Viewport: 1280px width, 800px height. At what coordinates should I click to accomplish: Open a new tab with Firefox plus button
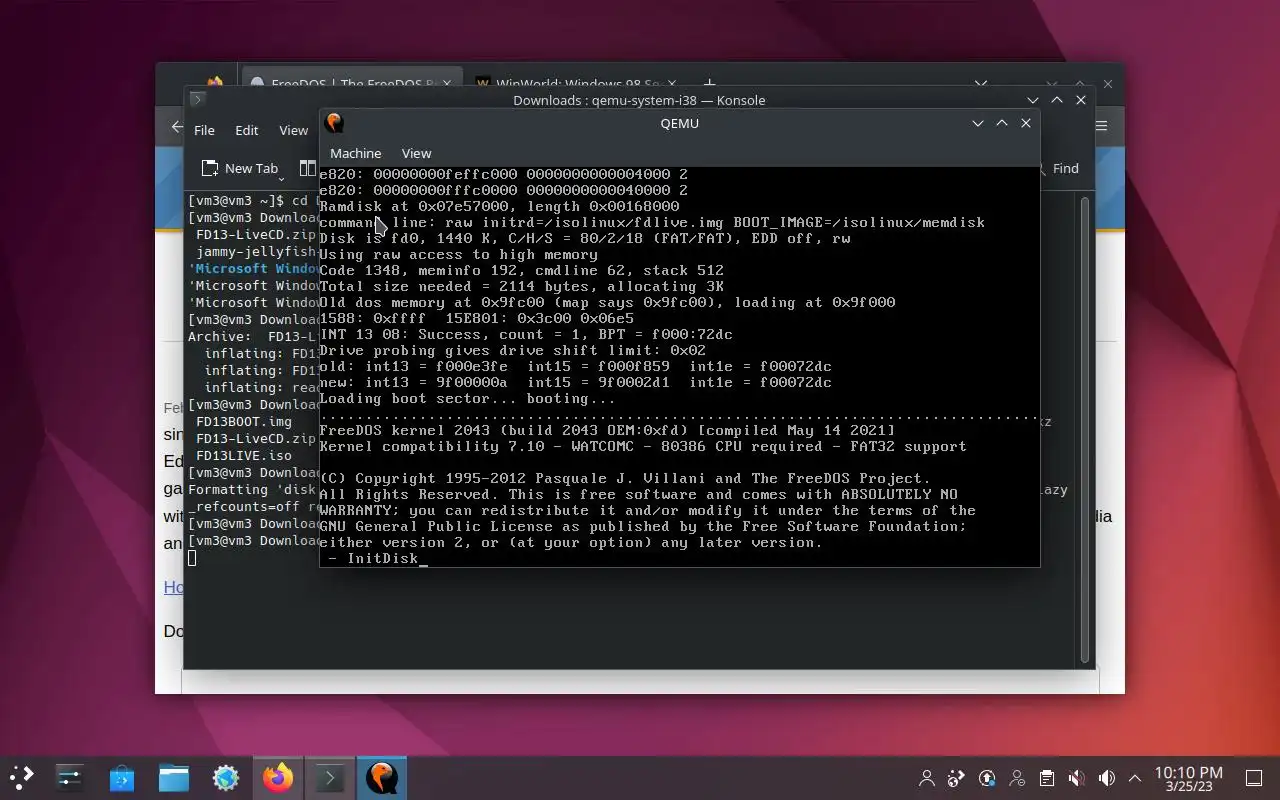tap(709, 84)
